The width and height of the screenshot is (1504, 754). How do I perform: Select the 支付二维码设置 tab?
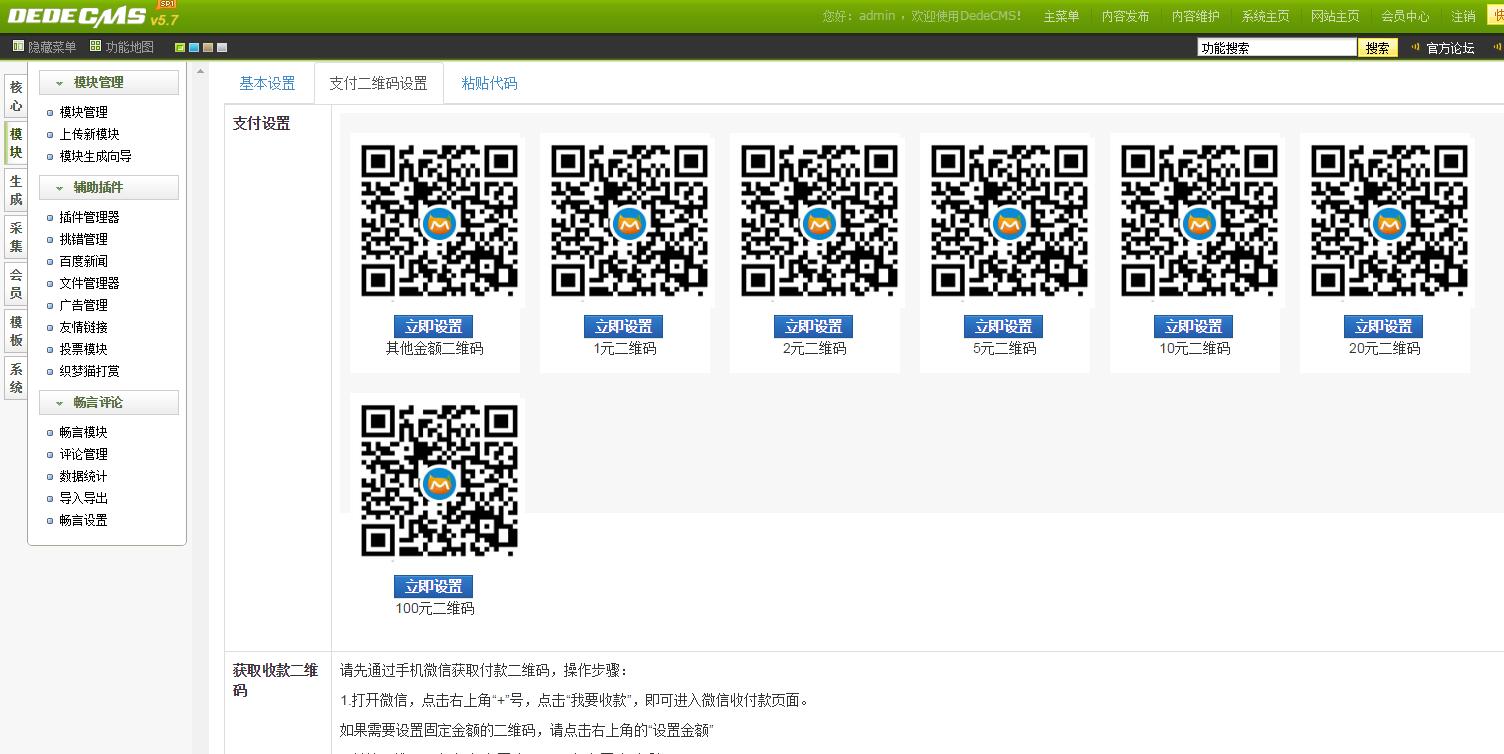click(378, 83)
